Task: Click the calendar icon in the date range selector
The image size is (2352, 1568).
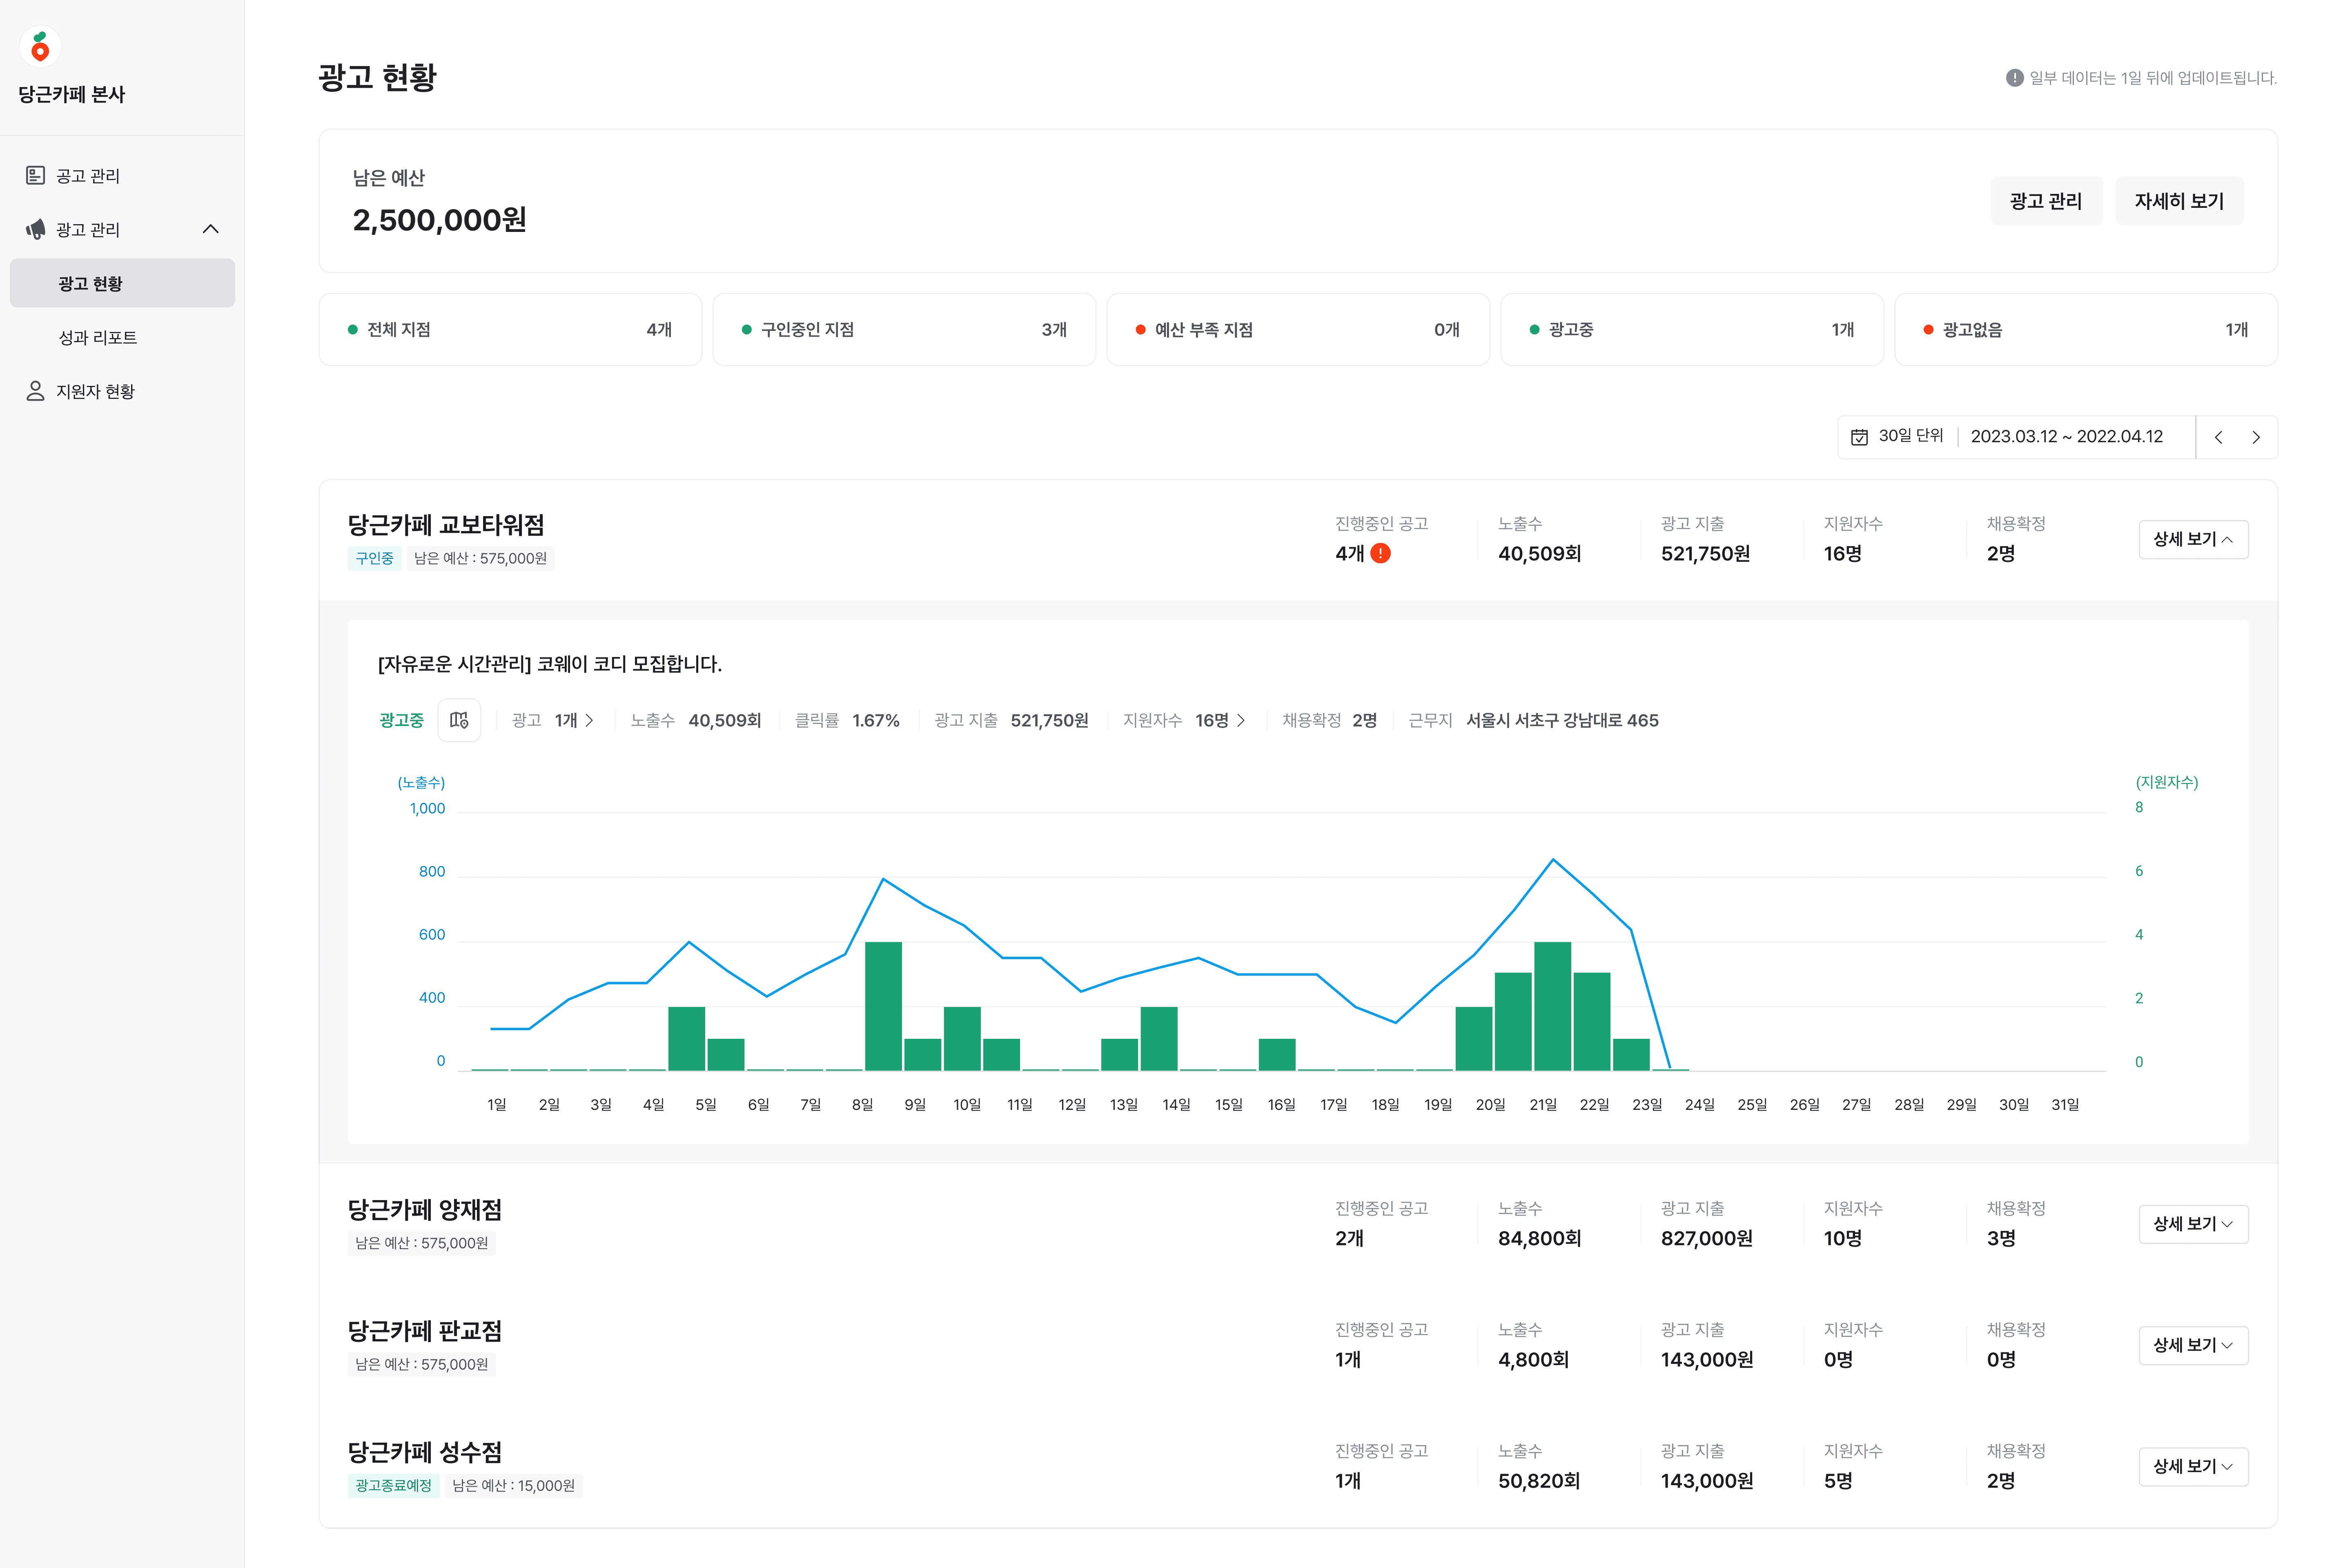Action: tap(1859, 437)
